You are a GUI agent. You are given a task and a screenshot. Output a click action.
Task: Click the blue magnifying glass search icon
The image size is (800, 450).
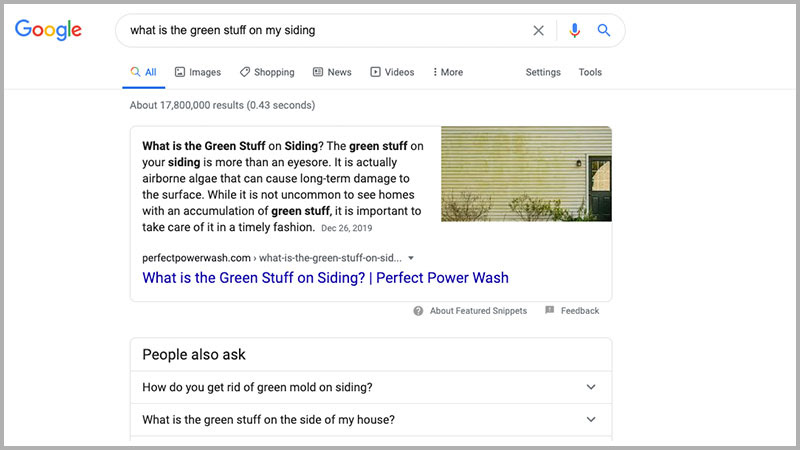coord(604,31)
